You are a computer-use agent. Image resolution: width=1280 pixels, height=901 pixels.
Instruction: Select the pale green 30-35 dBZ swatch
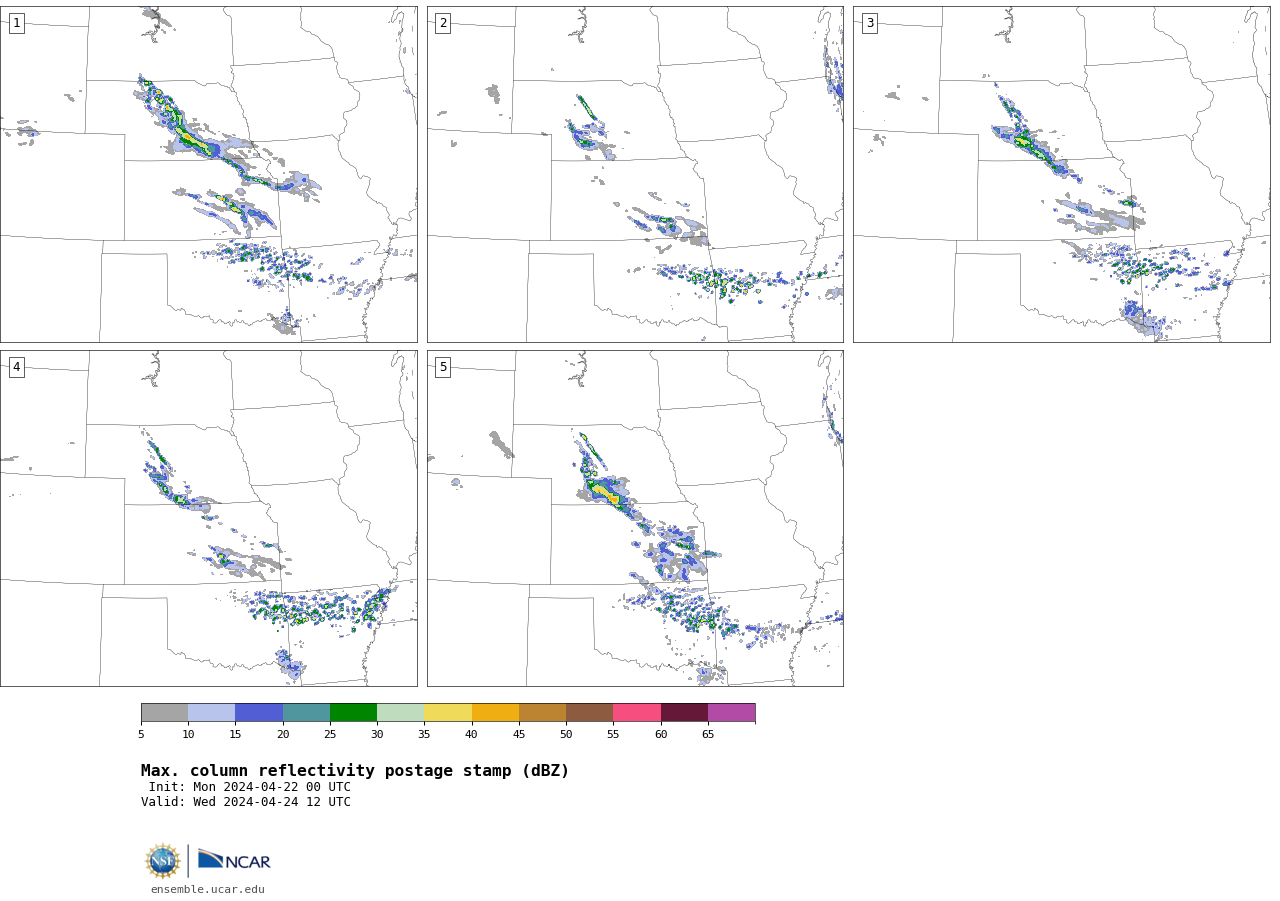(x=400, y=712)
